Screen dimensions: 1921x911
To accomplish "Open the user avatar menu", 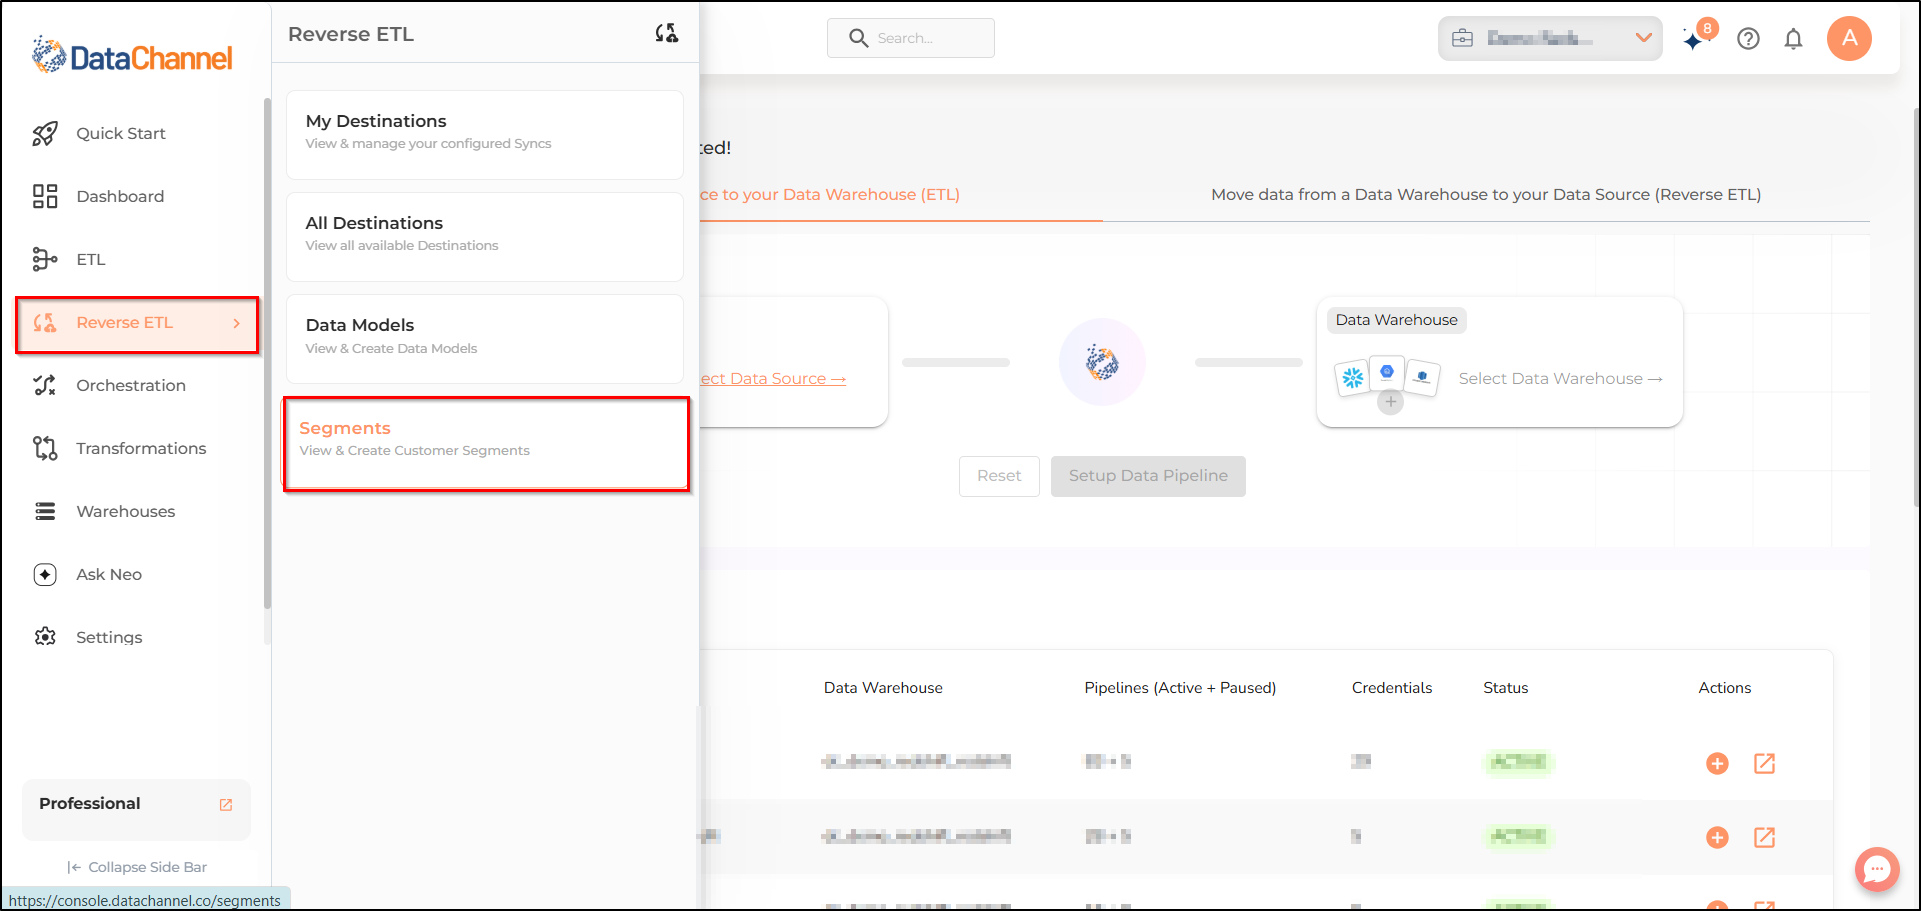I will point(1849,38).
